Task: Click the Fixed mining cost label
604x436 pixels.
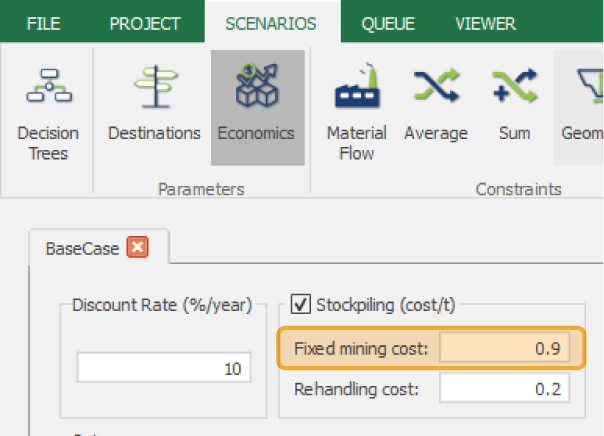Action: point(361,349)
